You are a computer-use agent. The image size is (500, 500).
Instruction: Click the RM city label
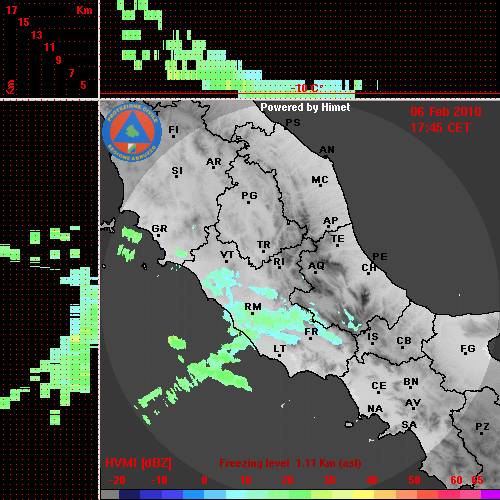pyautogui.click(x=253, y=307)
